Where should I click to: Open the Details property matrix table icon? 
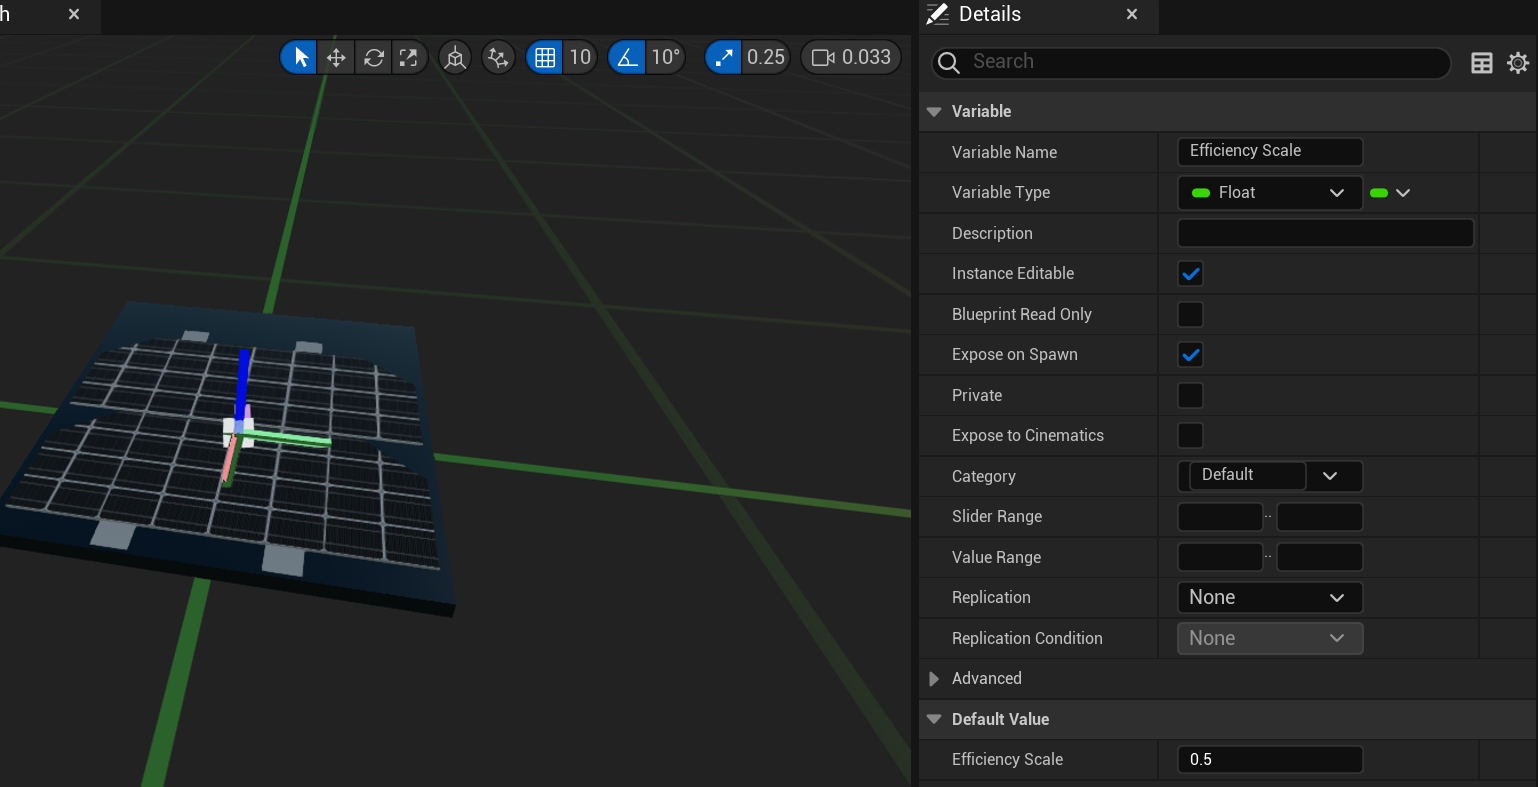coord(1482,63)
